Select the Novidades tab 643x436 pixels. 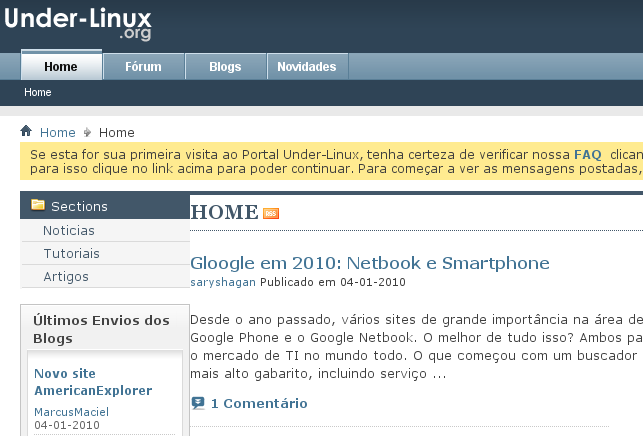pyautogui.click(x=307, y=66)
